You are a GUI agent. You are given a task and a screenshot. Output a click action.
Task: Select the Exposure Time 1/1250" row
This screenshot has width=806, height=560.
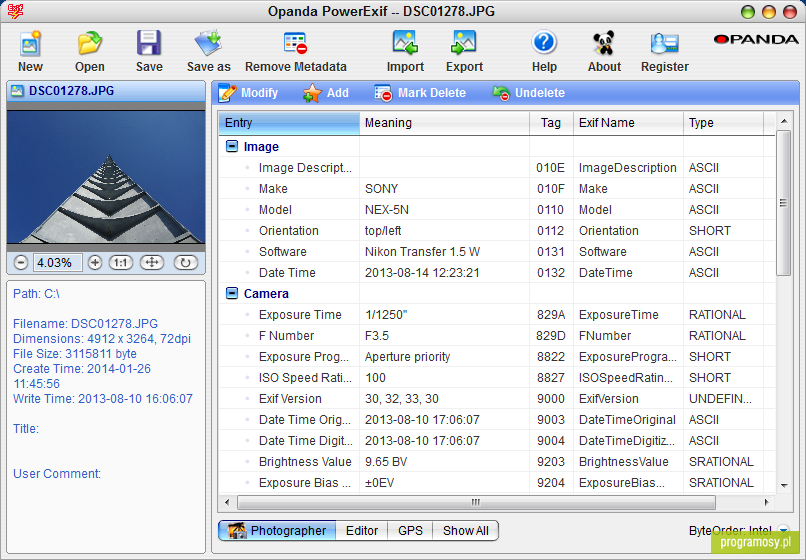click(x=497, y=315)
